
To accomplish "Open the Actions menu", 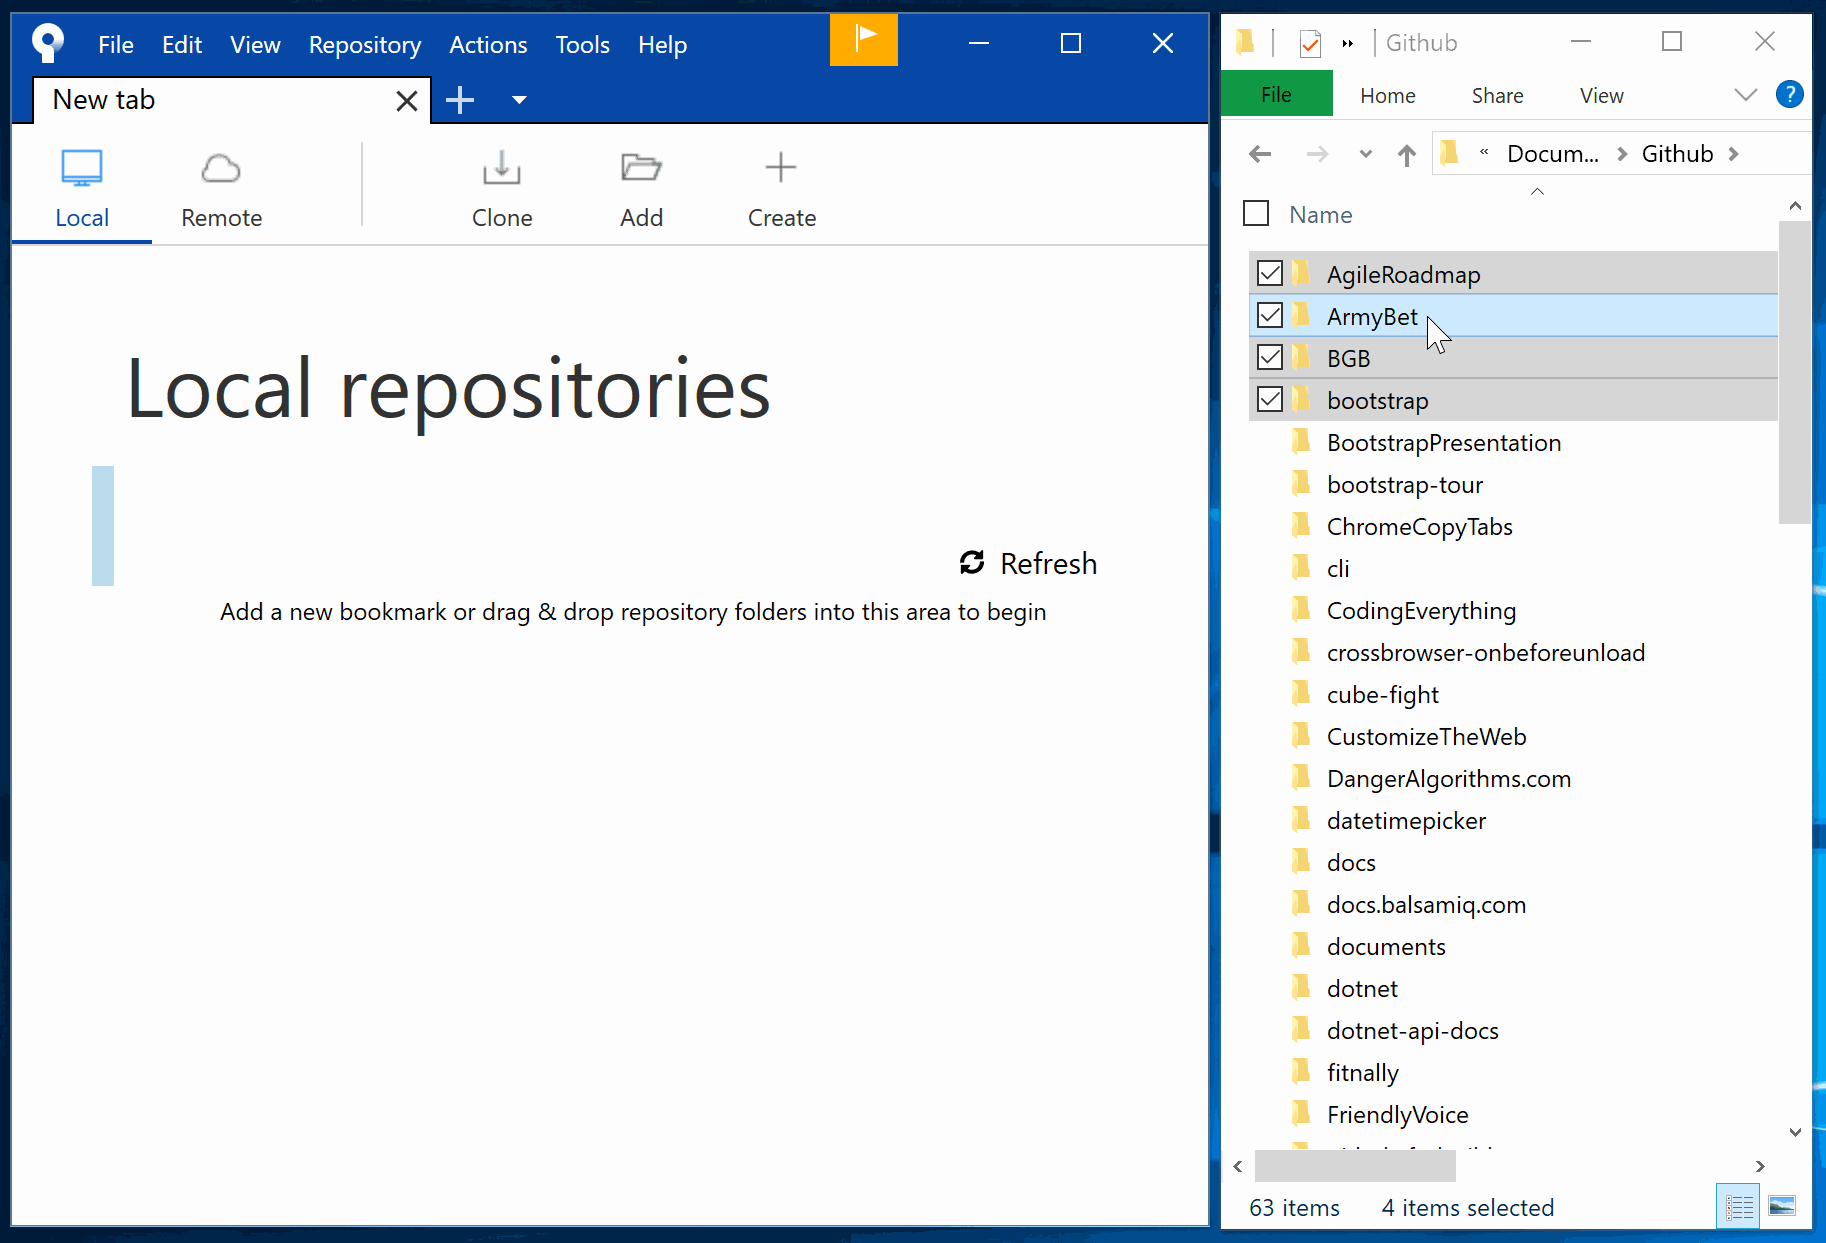I will [x=488, y=45].
